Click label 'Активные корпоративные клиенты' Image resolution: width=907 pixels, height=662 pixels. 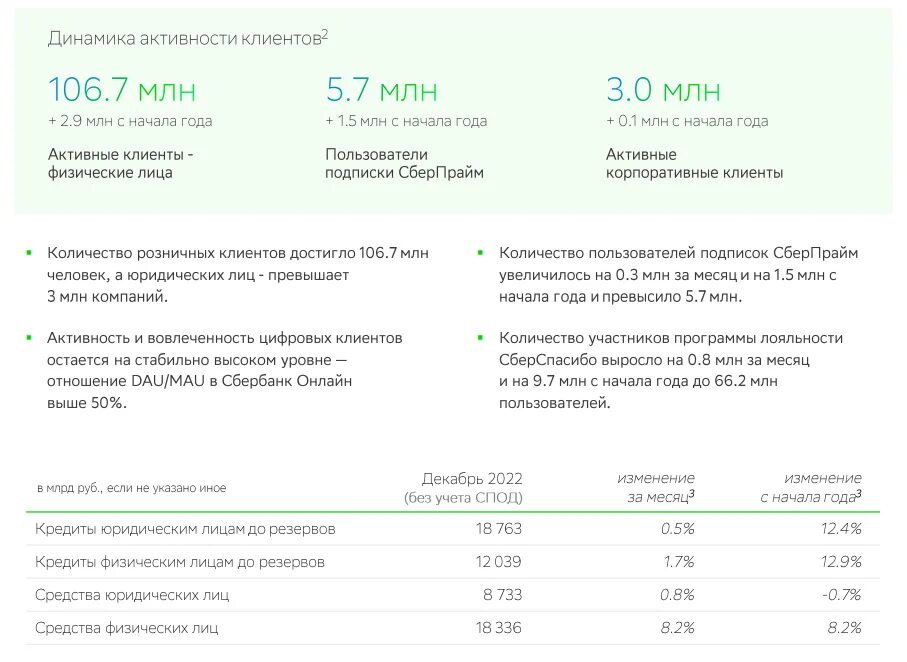coord(694,163)
